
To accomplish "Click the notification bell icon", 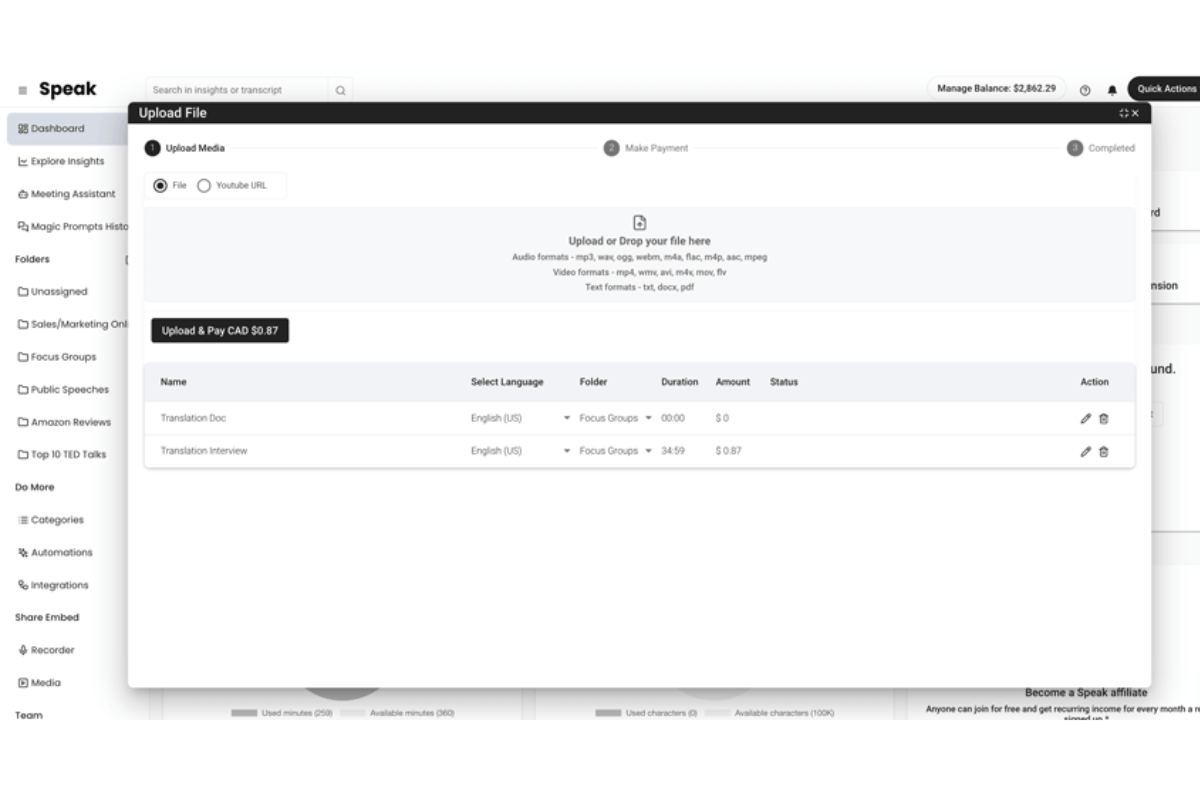I will (x=1112, y=90).
